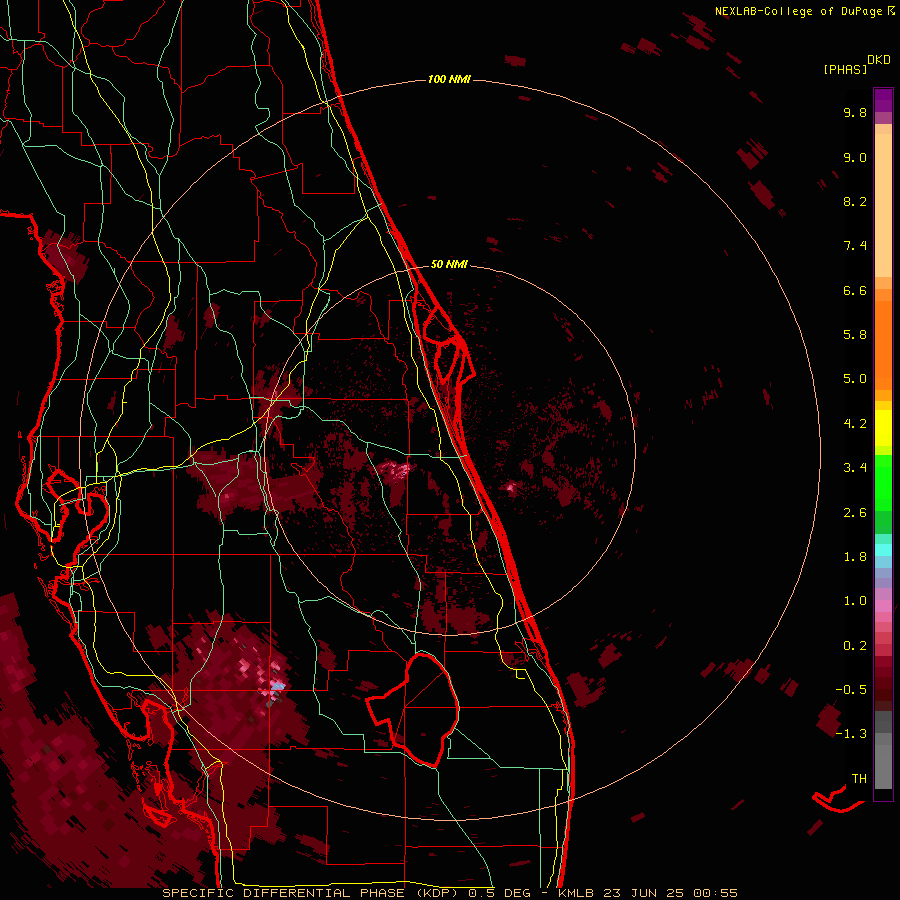The image size is (900, 900).
Task: Click the 00:55 timestamp text
Action: click(x=715, y=893)
